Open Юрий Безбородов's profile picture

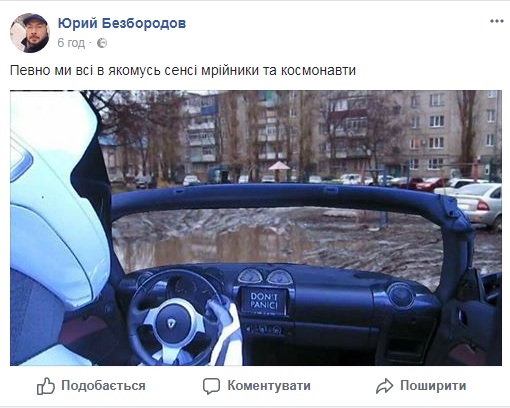point(30,33)
